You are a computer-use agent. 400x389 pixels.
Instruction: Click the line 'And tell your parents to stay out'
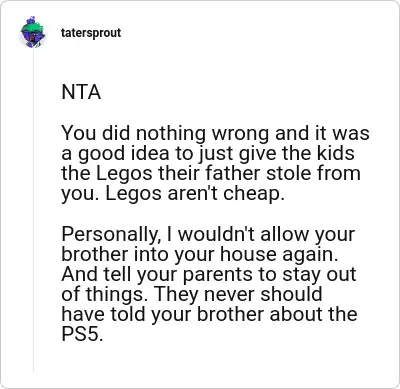tap(209, 275)
